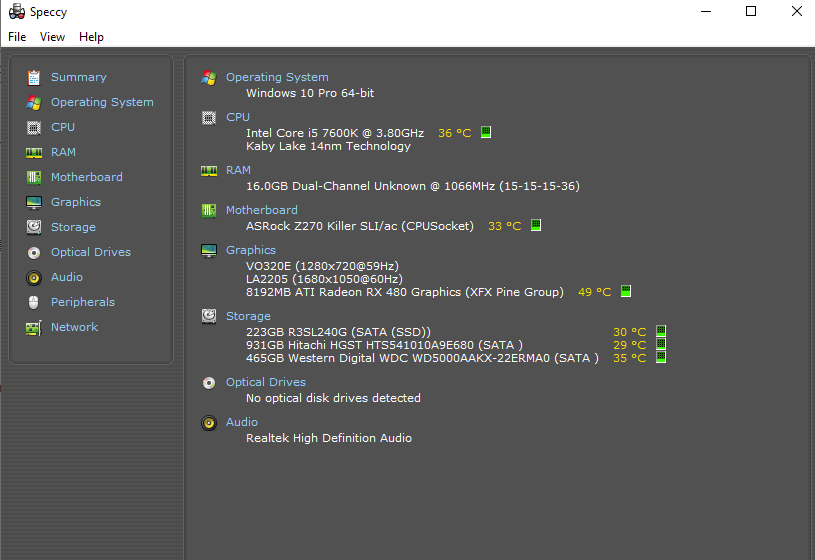
Task: Click the Storage hard drive icon in sidebar
Action: coord(34,227)
